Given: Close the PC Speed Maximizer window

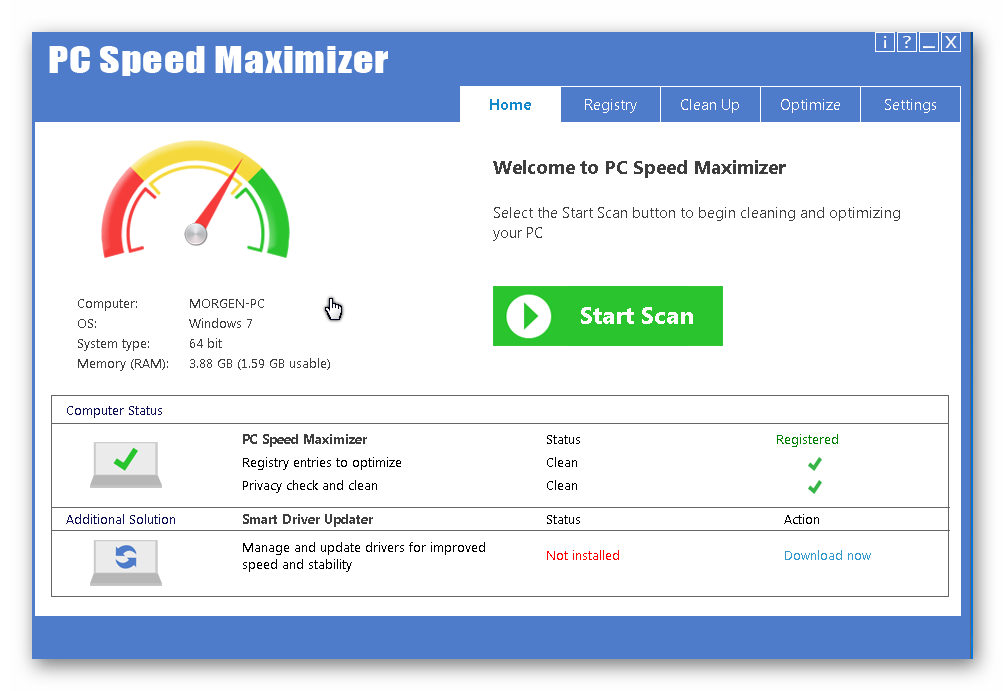Looking at the screenshot, I should tap(951, 42).
